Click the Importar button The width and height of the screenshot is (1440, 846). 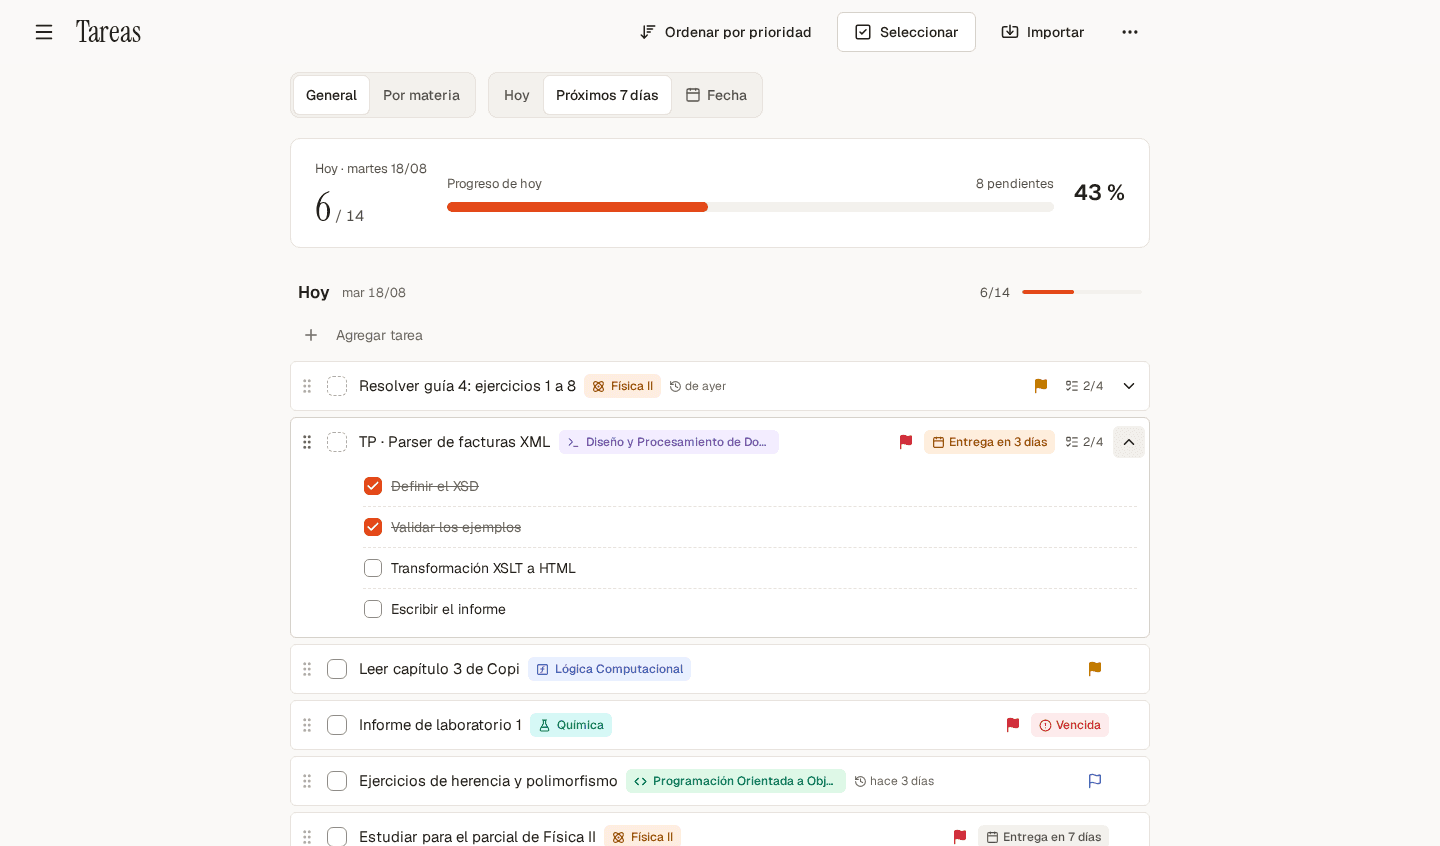1043,32
